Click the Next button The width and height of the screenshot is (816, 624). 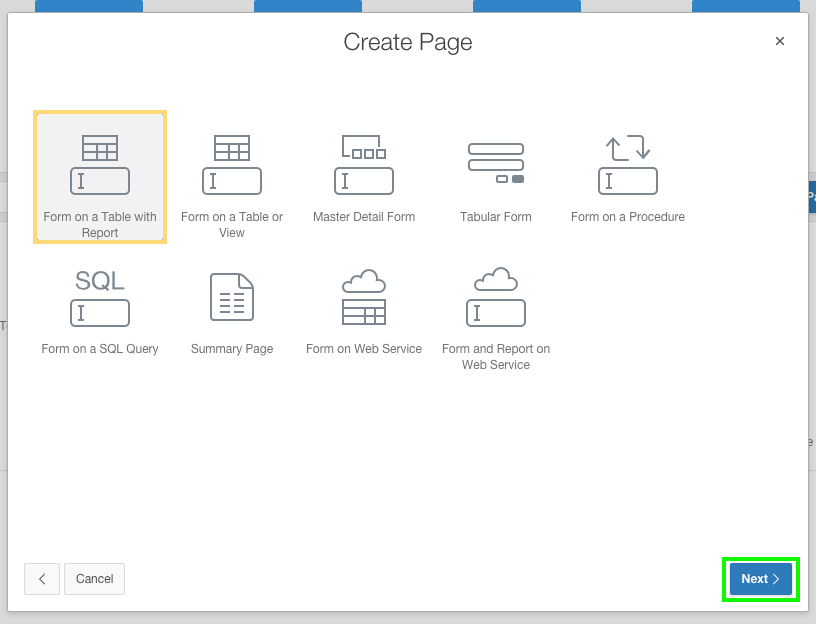pos(760,579)
